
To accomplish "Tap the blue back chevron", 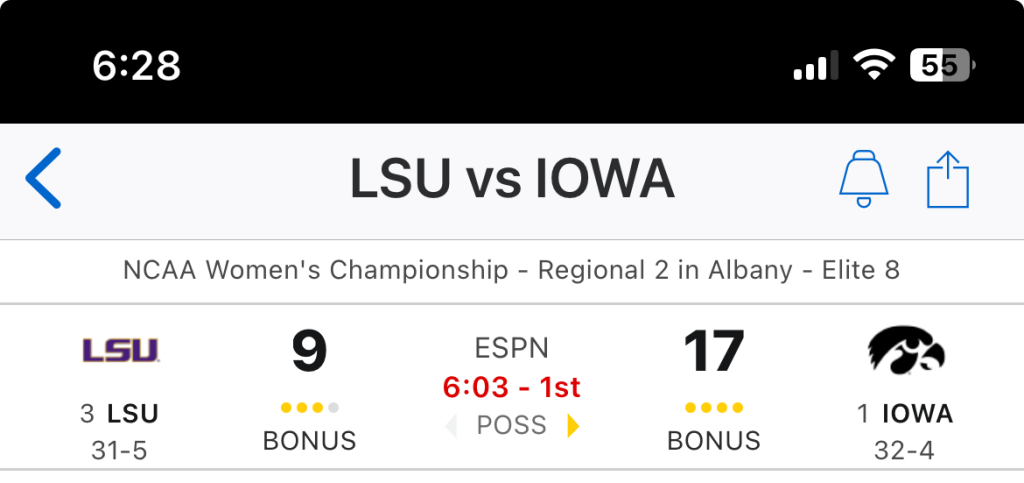I will 44,178.
